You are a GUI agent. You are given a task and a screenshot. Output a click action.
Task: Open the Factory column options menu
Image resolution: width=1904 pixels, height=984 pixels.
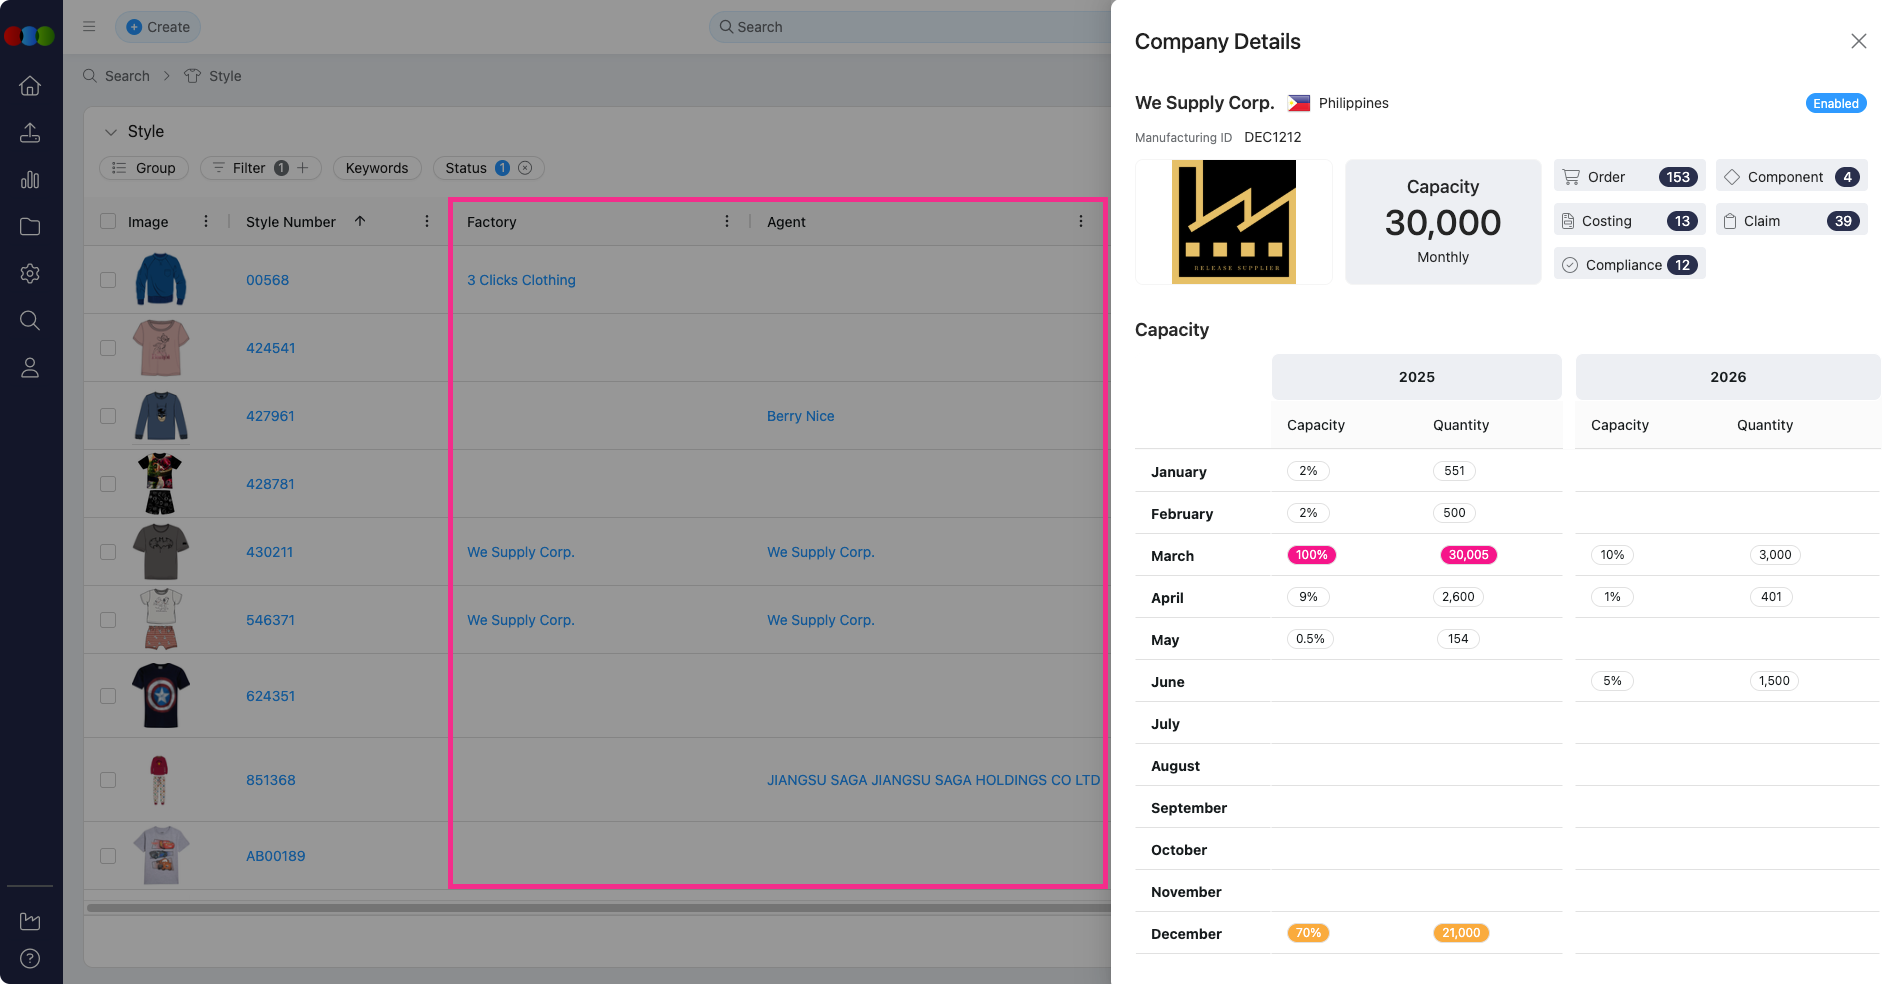tap(727, 222)
